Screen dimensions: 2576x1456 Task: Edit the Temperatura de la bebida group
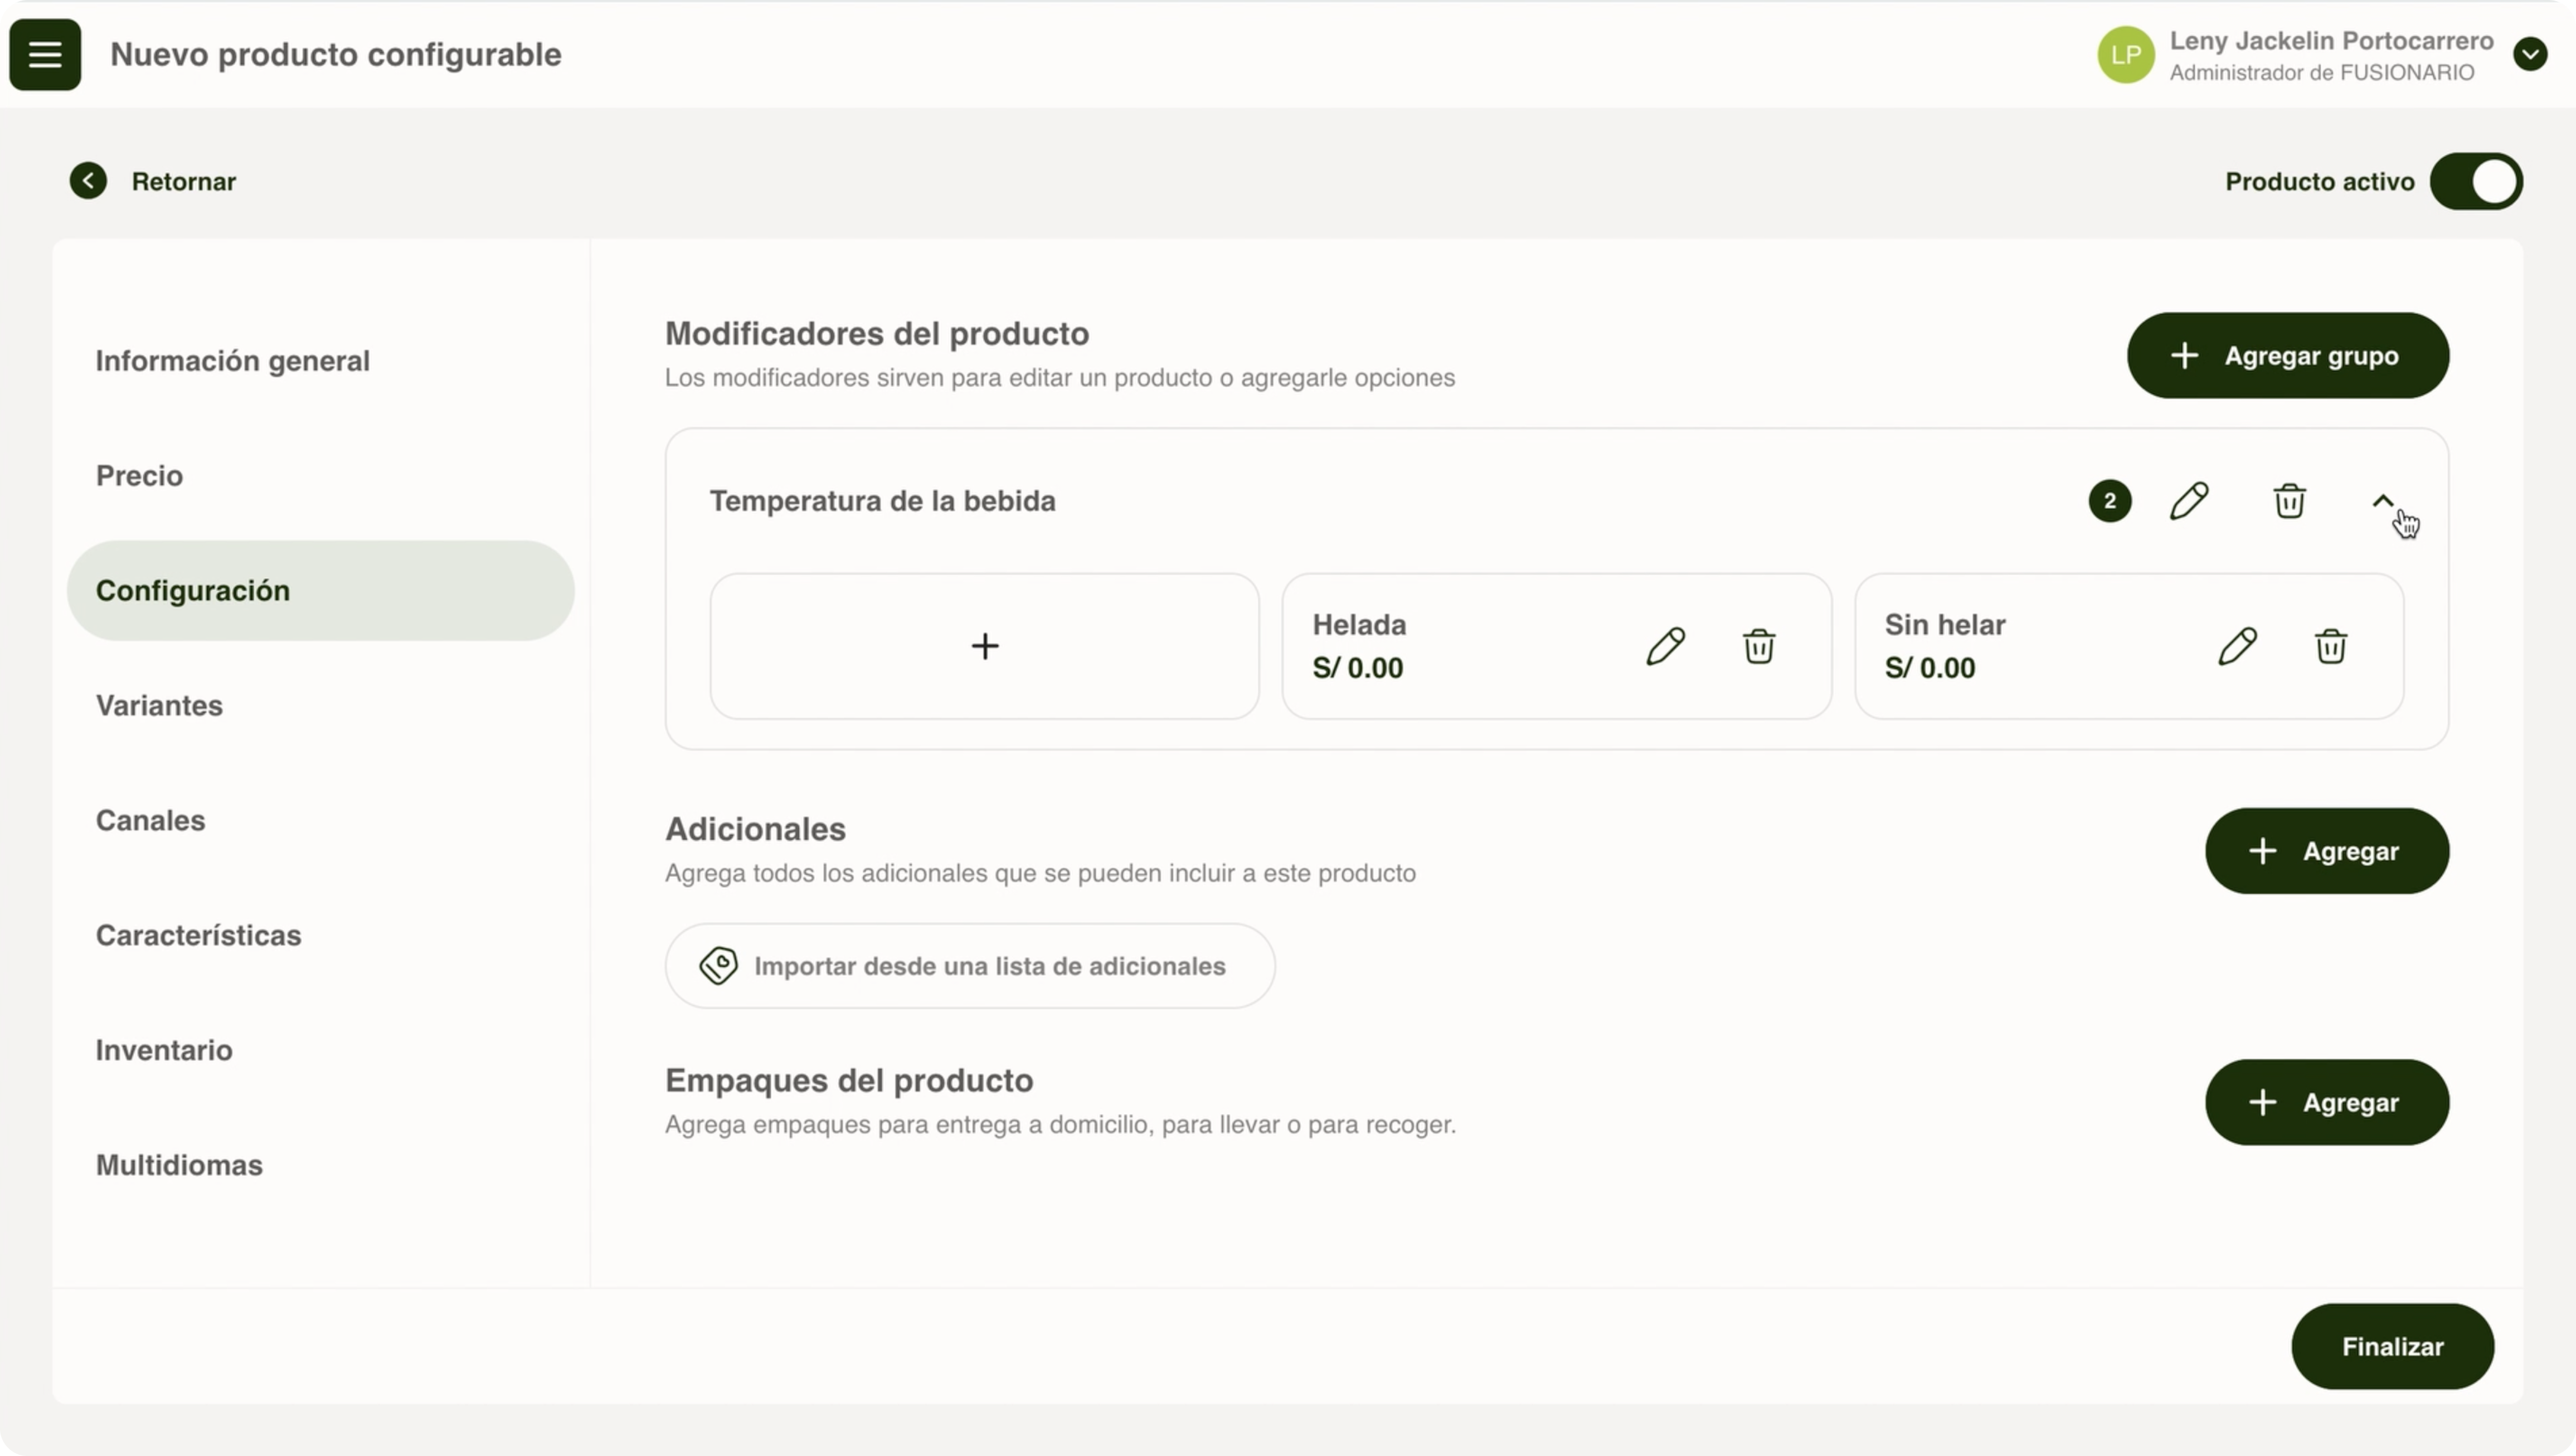point(2189,501)
